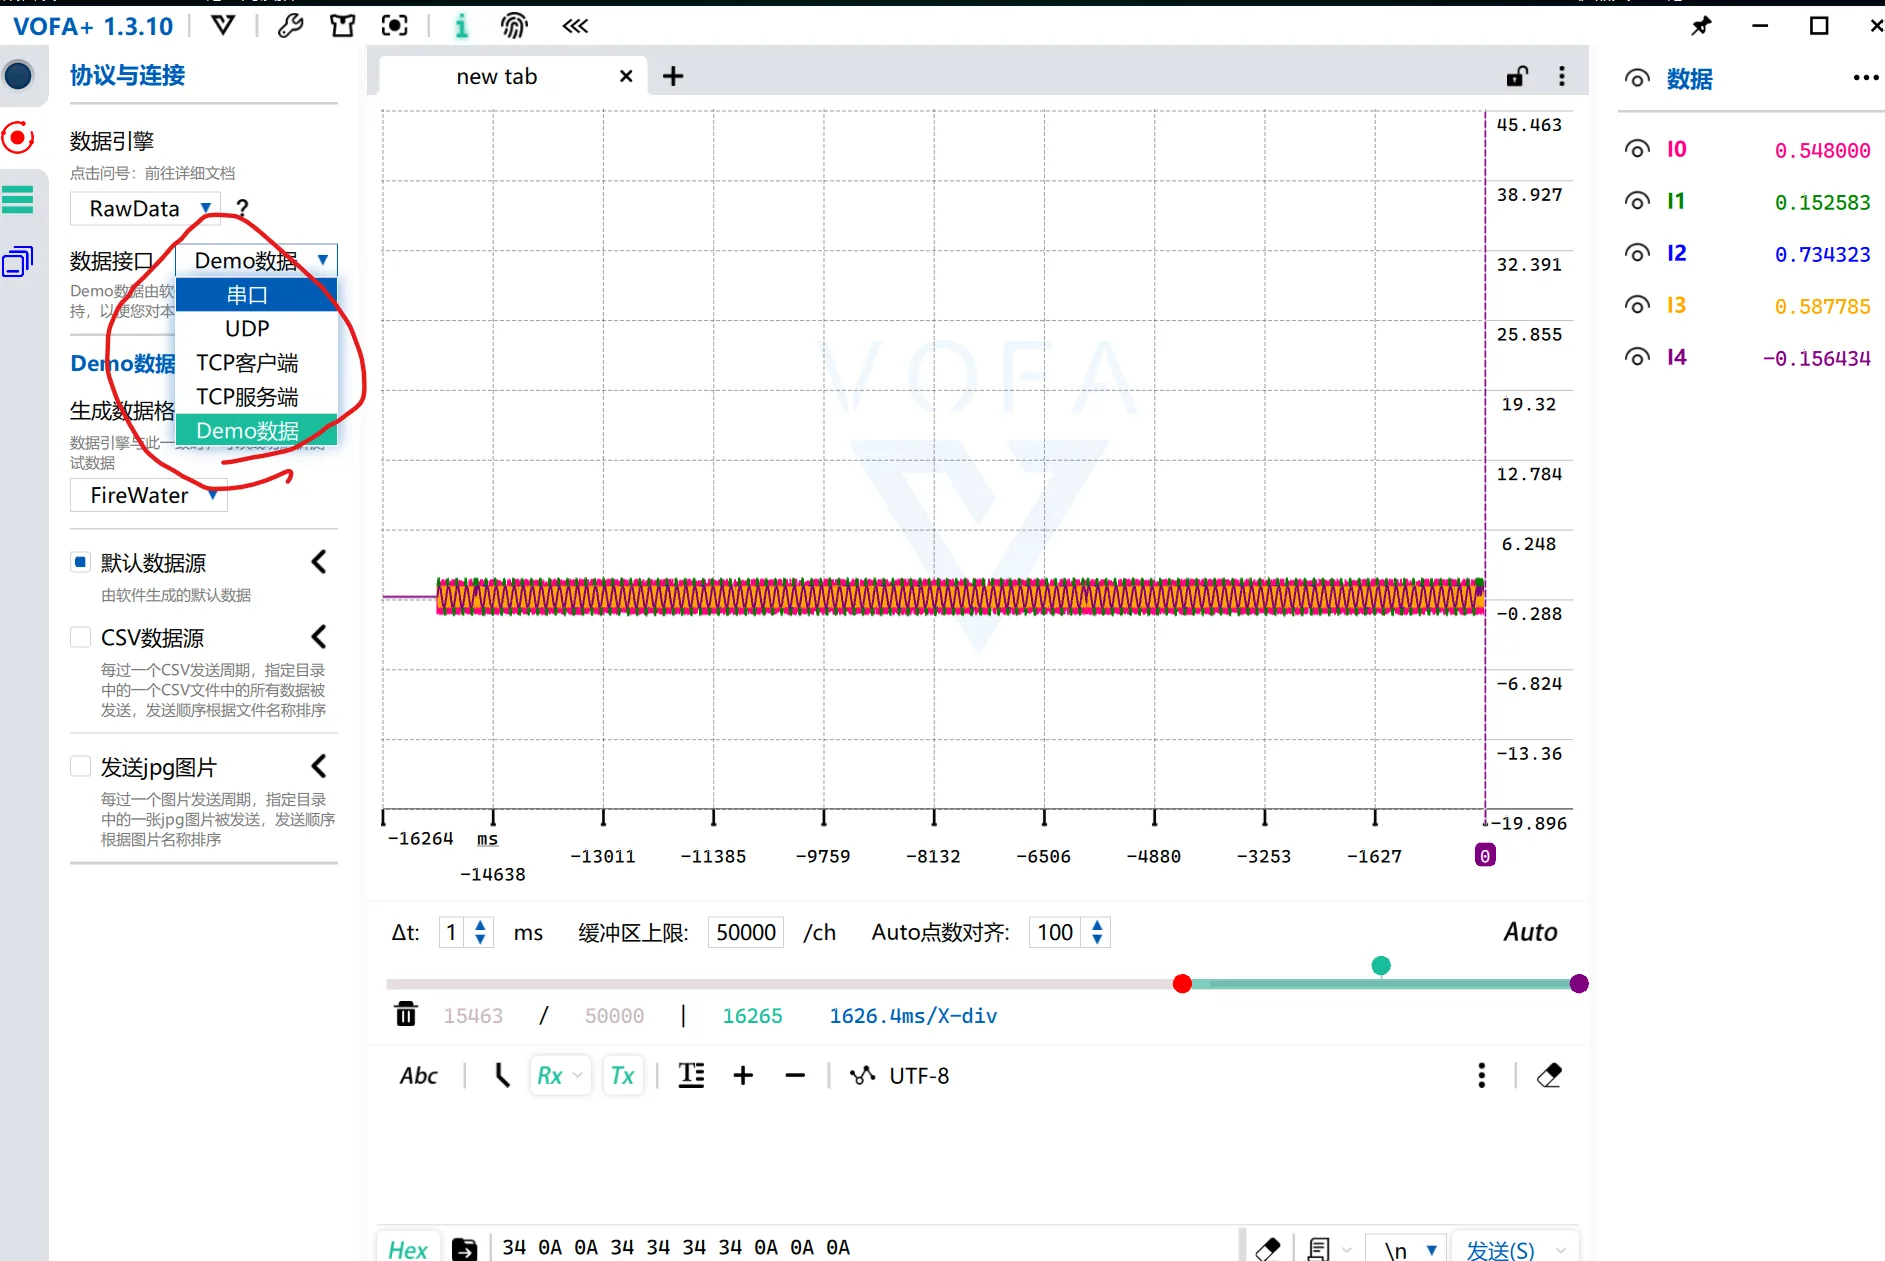The image size is (1885, 1261).
Task: Expand the 默认数据源 section chevron
Action: point(319,562)
